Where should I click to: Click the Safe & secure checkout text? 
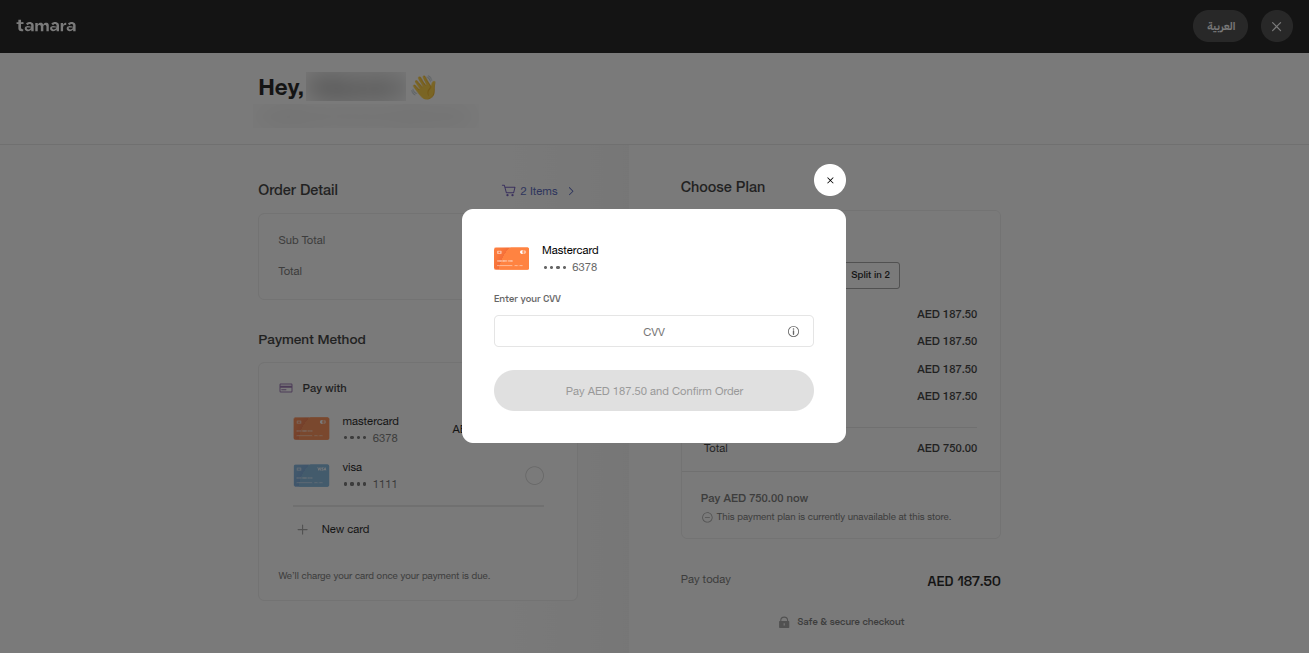[850, 622]
